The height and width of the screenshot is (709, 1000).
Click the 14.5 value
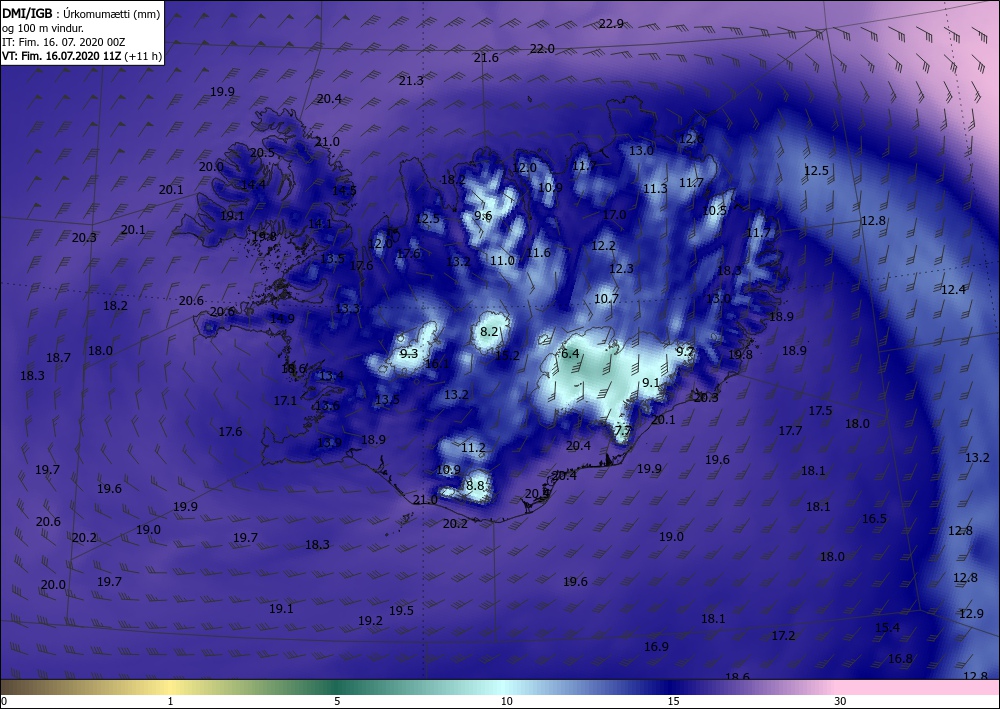pos(344,190)
